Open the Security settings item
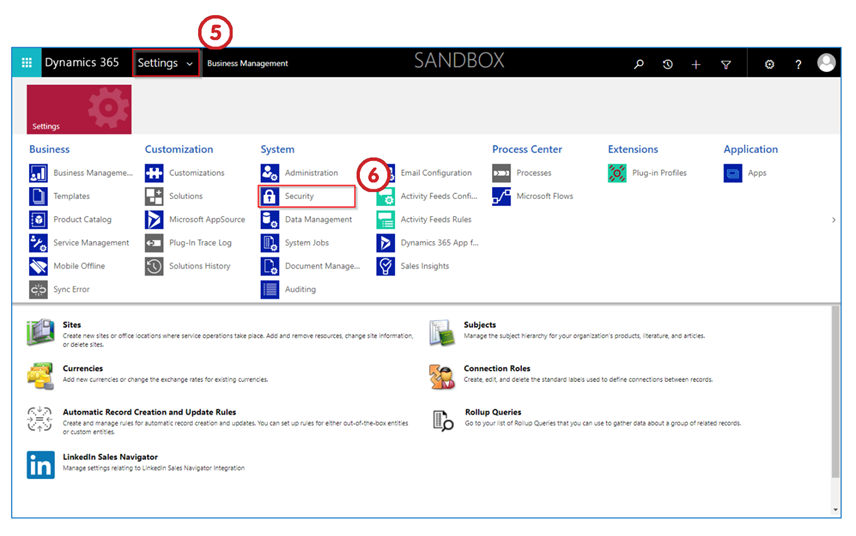The image size is (856, 536). 298,196
